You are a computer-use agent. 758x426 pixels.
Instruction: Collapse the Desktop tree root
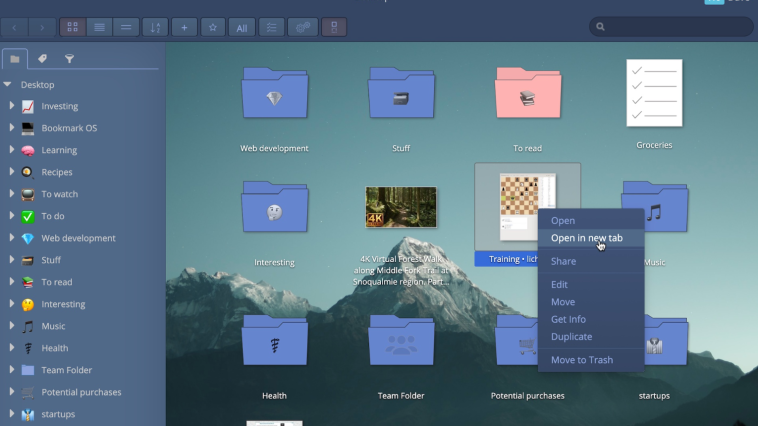pyautogui.click(x=7, y=85)
